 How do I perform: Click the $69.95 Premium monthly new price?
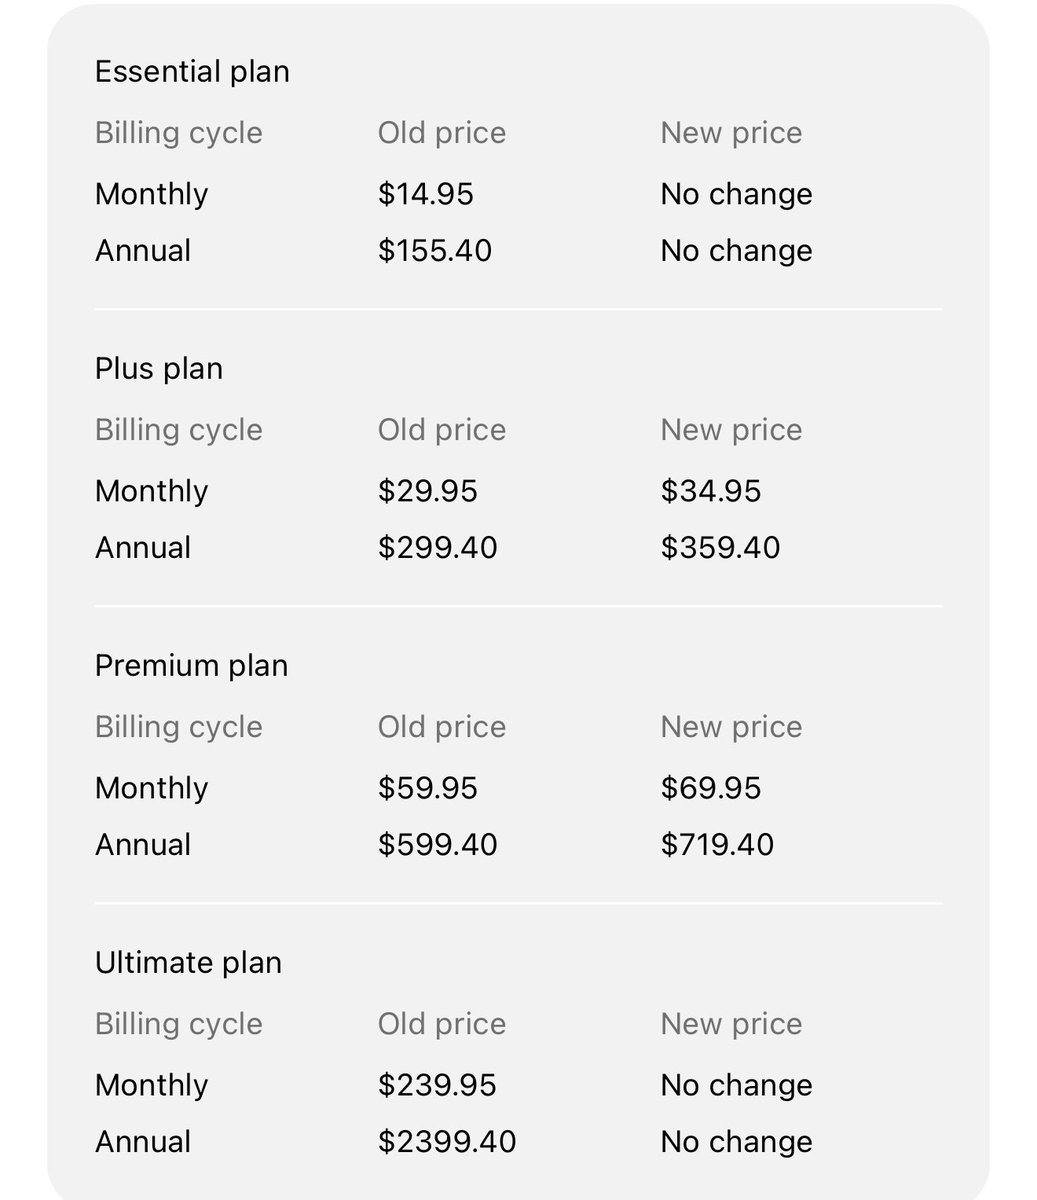pyautogui.click(x=711, y=788)
